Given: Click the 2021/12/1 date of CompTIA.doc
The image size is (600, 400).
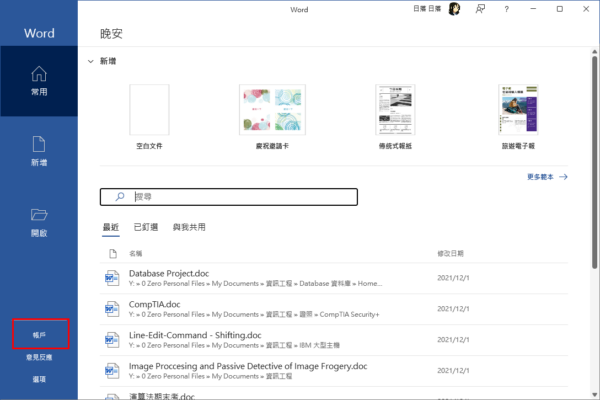Looking at the screenshot, I should pos(453,309).
